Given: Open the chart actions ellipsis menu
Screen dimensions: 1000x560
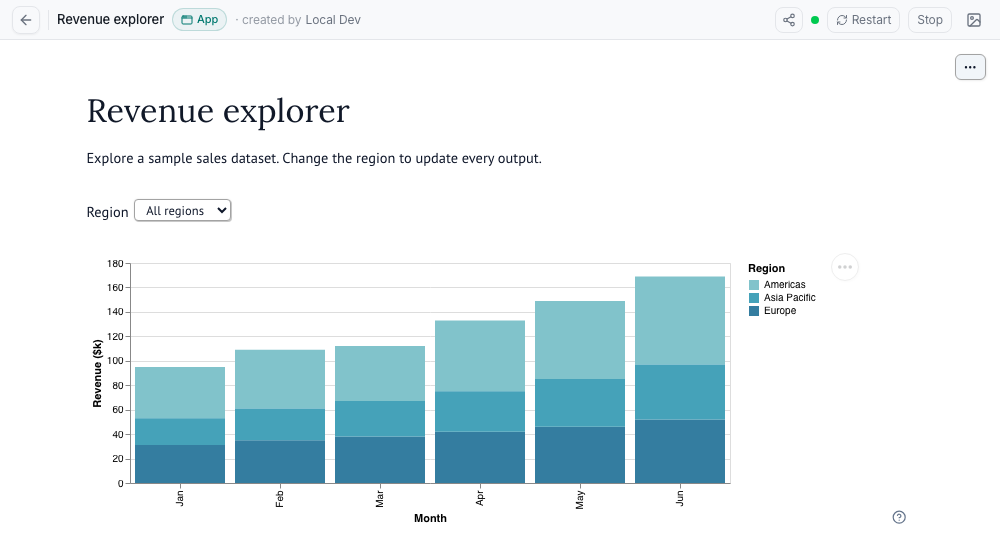Looking at the screenshot, I should [x=844, y=267].
